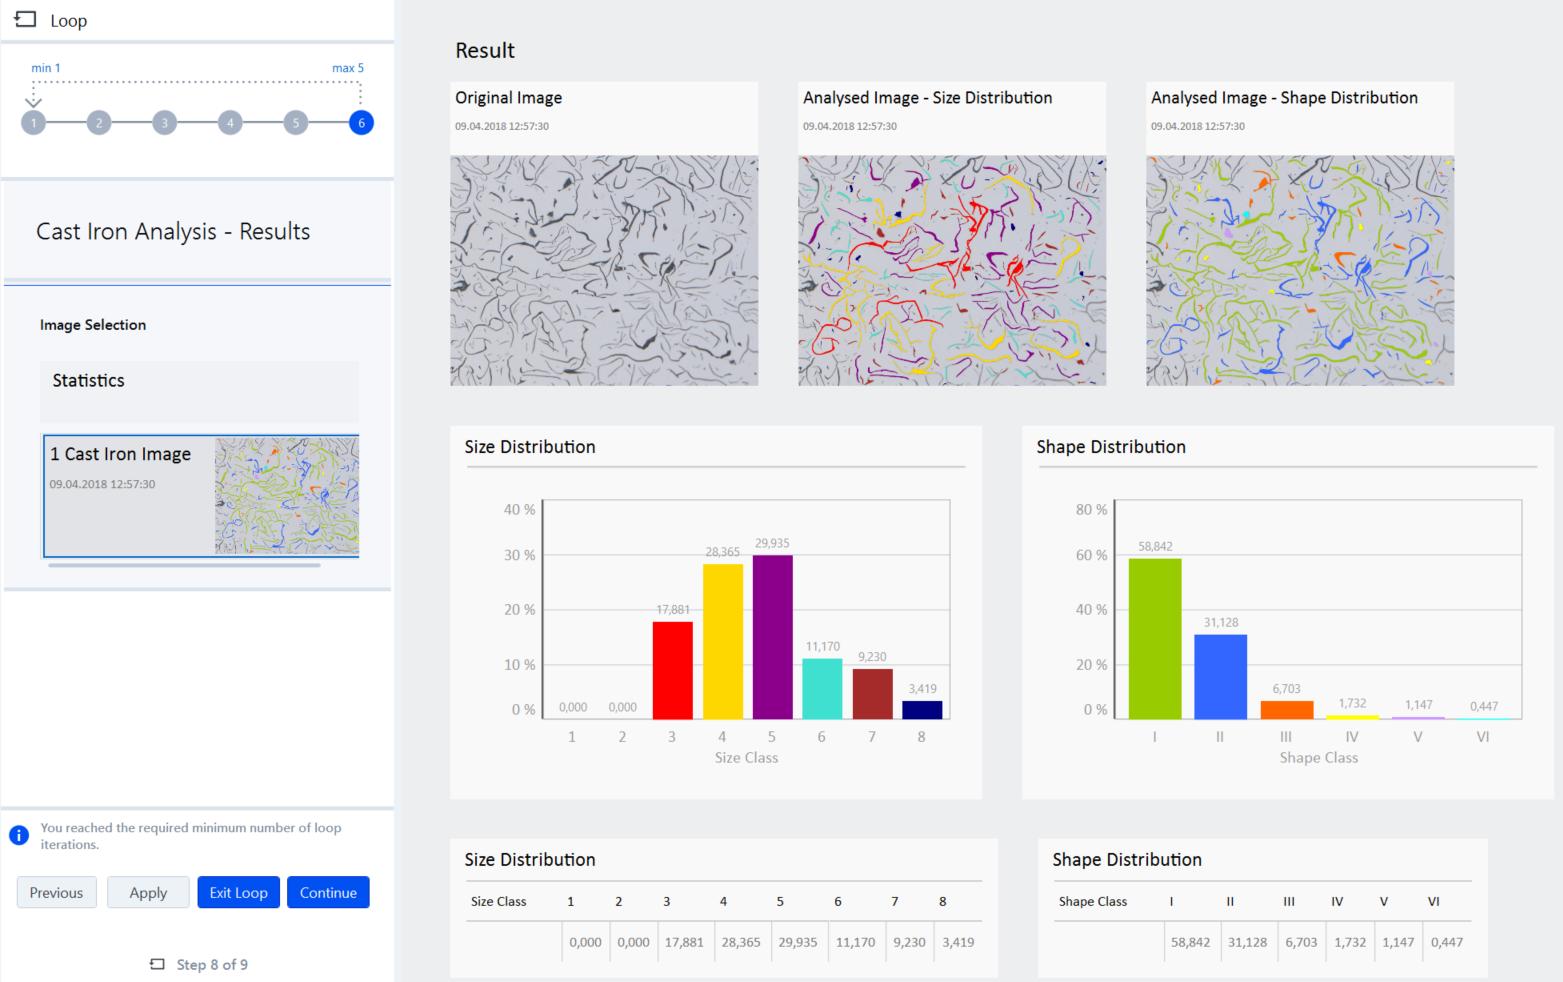The height and width of the screenshot is (982, 1563).
Task: Click the loop icon beside Step 8 of 9
Action: click(157, 964)
